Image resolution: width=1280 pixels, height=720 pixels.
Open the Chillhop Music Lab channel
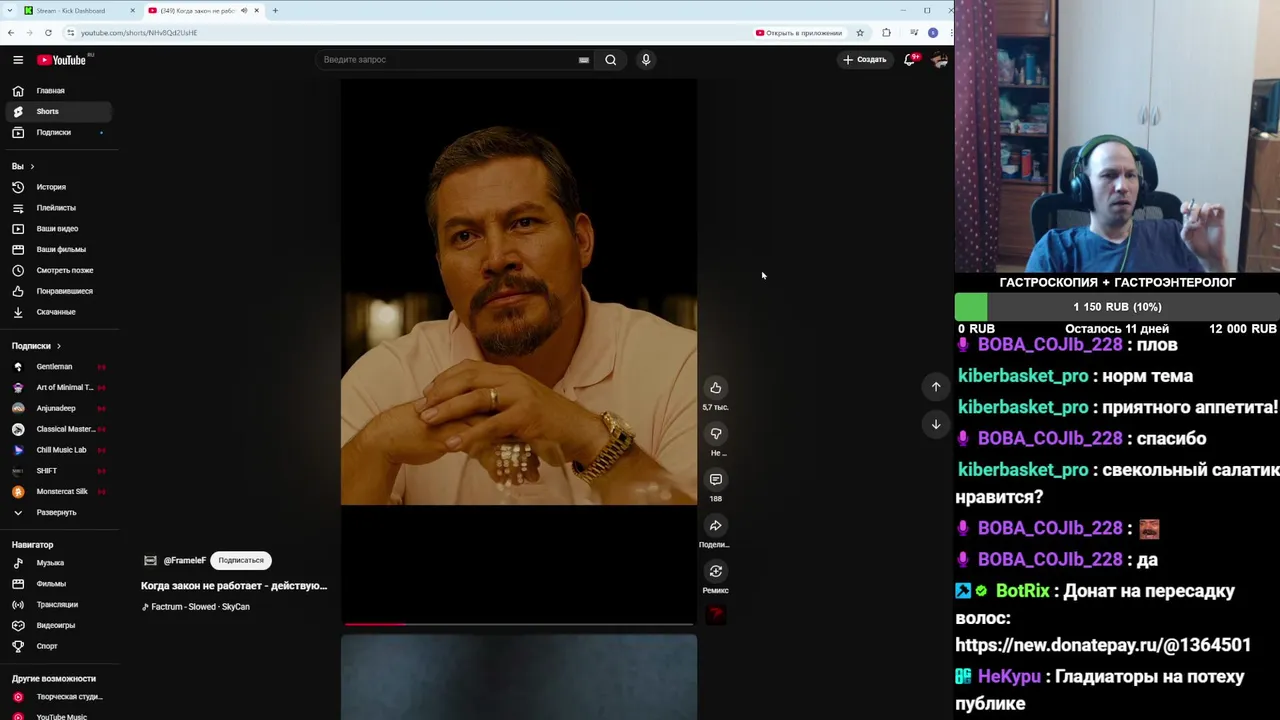pyautogui.click(x=58, y=450)
